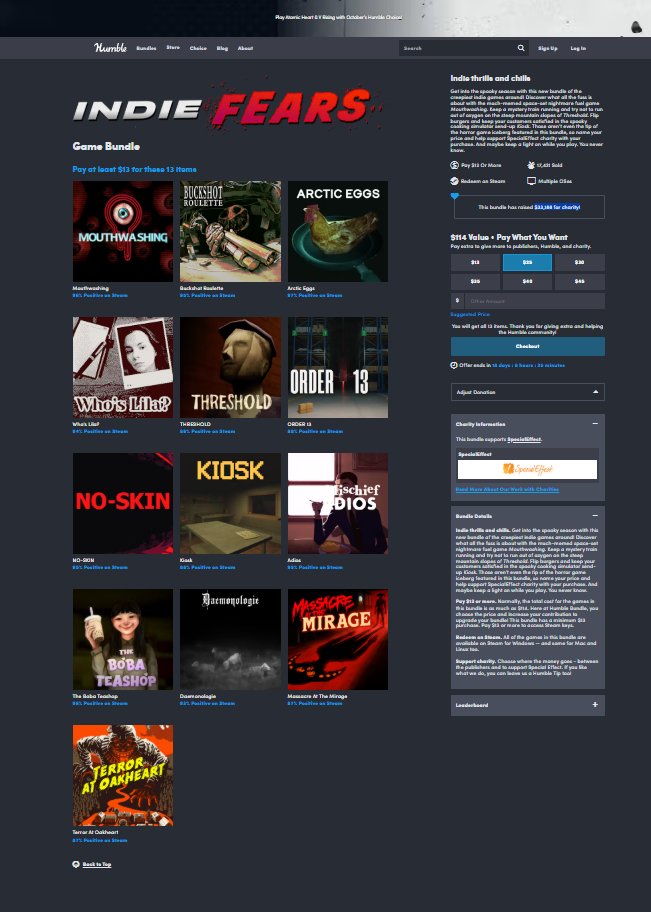
Task: Choose the $35 price option
Action: [475, 282]
